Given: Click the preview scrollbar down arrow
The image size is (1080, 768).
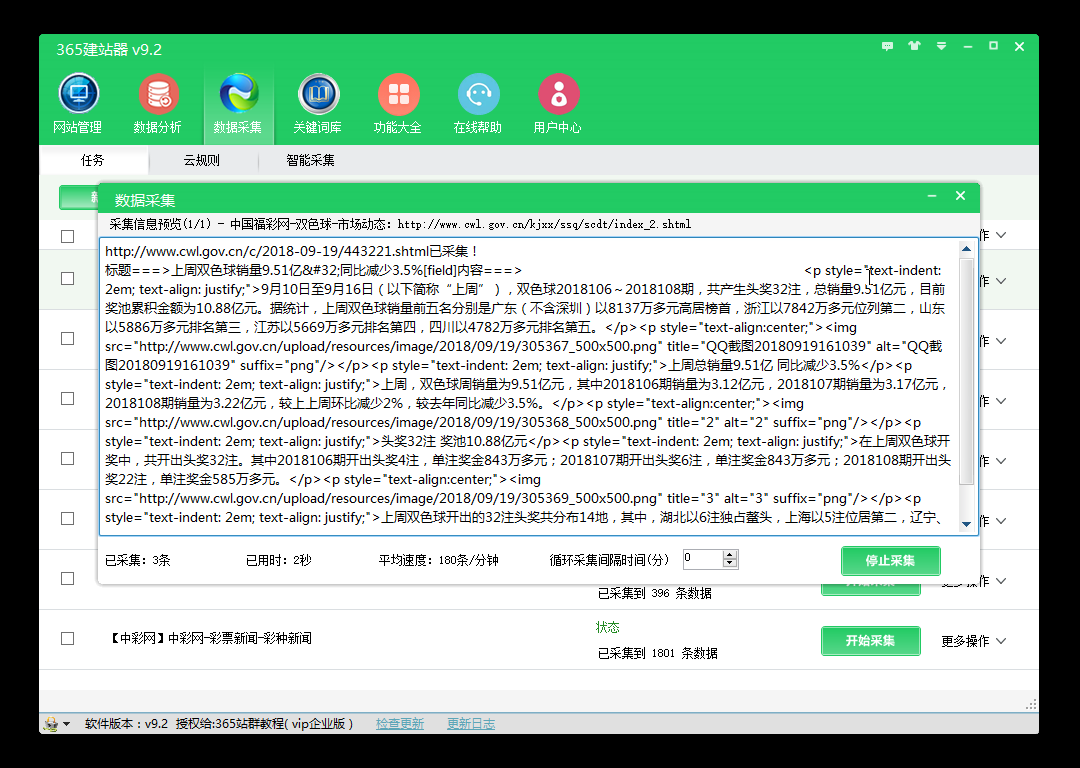Looking at the screenshot, I should (x=966, y=524).
